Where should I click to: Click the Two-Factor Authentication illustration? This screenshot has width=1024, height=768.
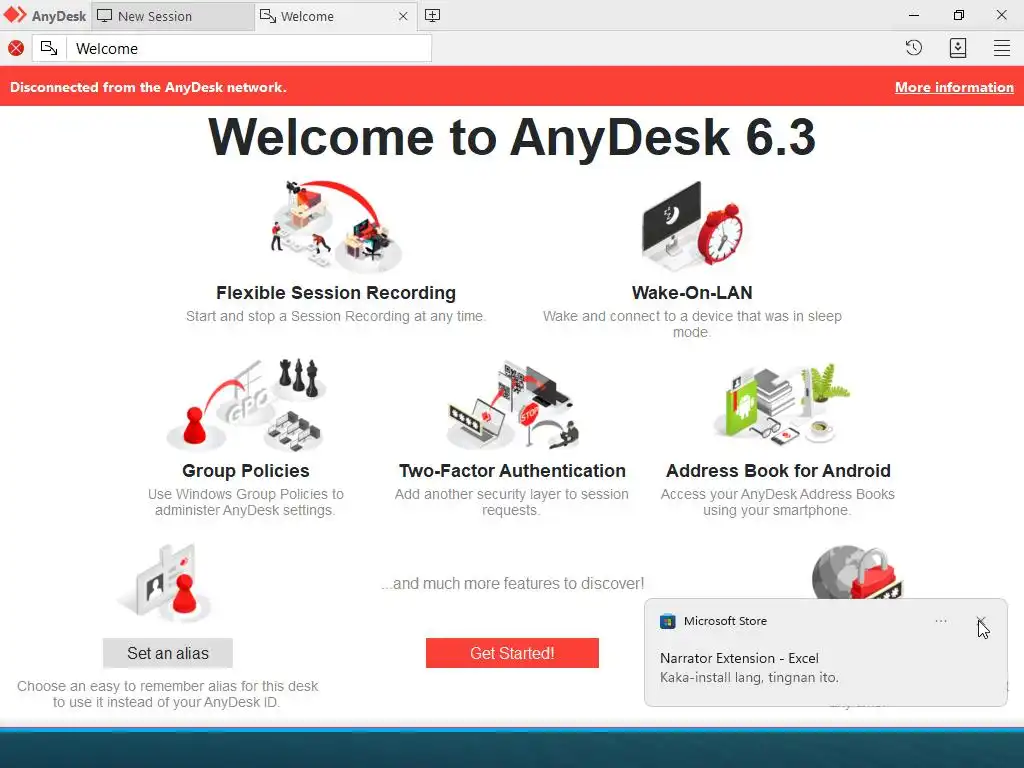513,404
